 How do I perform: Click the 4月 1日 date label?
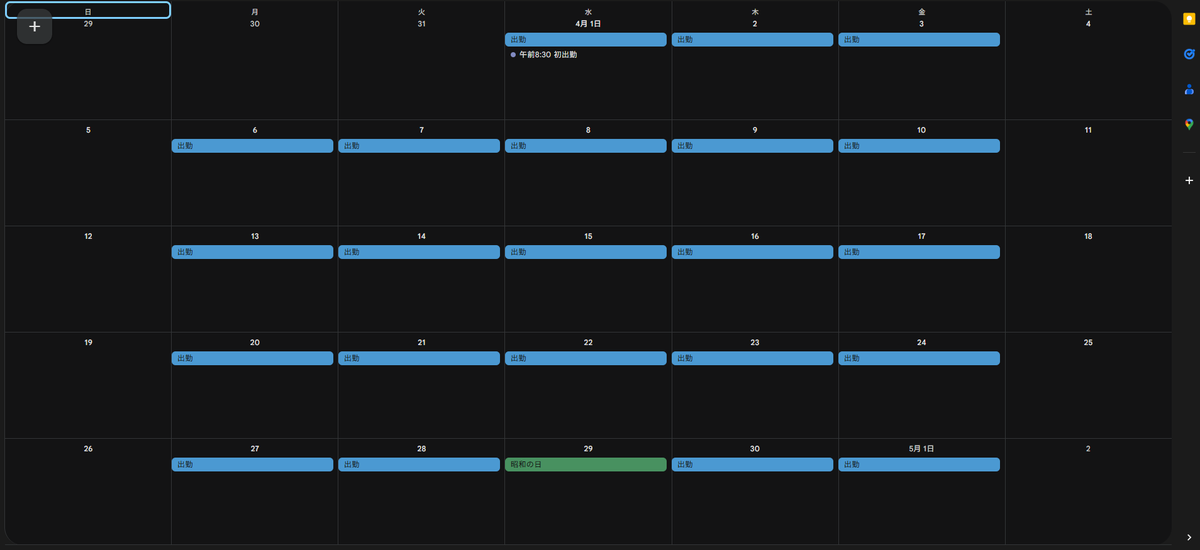pyautogui.click(x=588, y=24)
